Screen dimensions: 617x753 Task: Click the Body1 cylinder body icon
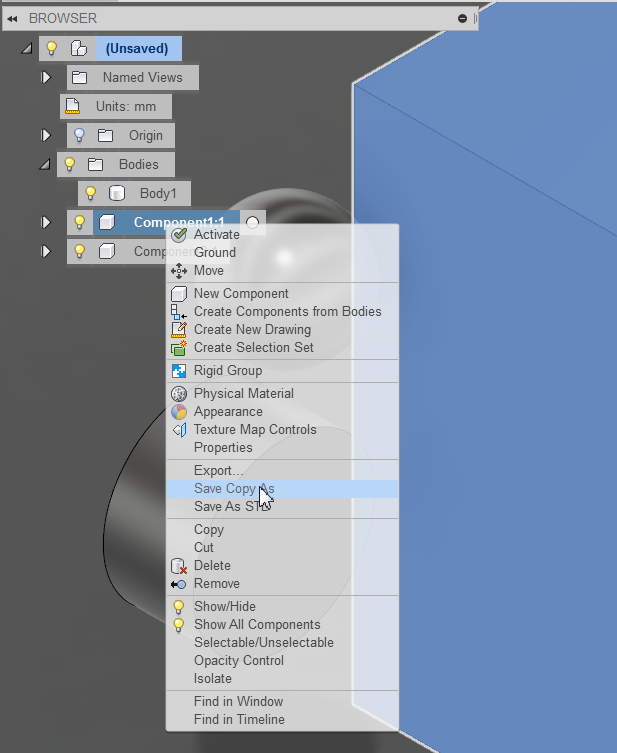[x=117, y=194]
